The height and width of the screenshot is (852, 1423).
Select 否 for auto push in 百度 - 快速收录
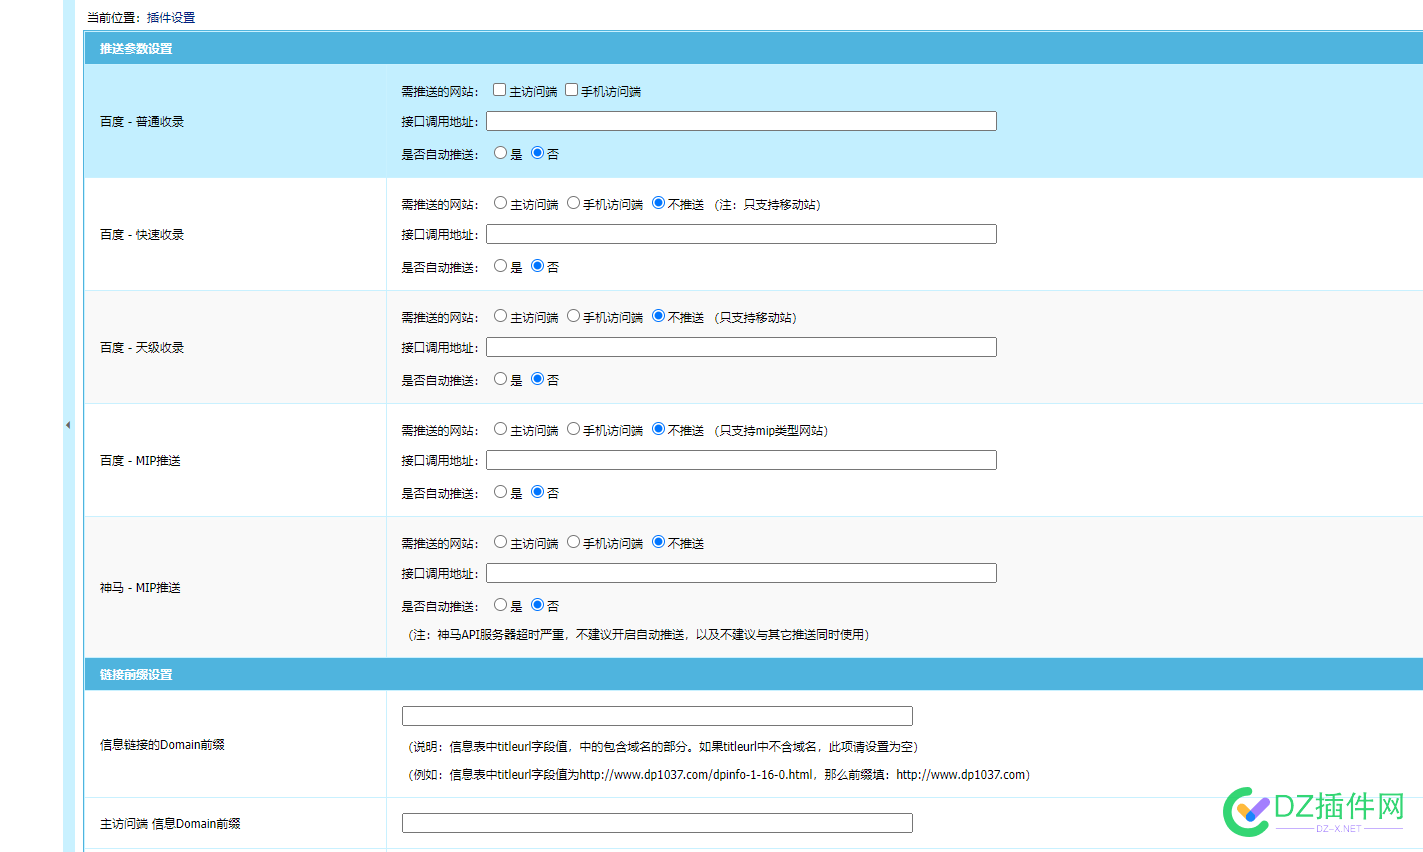(x=537, y=266)
